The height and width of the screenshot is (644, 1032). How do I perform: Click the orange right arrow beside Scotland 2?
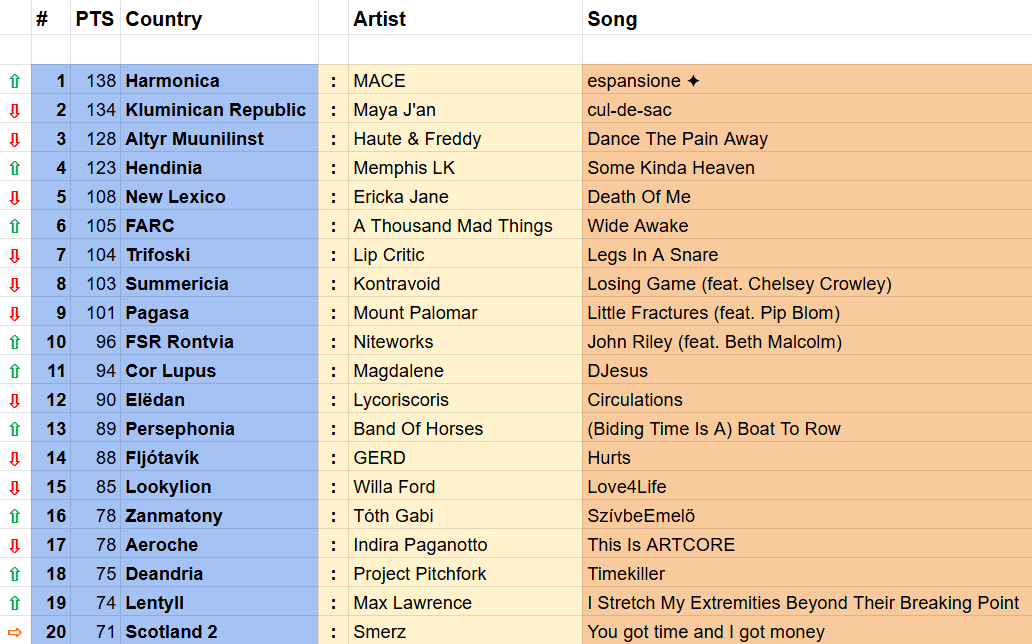coord(14,632)
